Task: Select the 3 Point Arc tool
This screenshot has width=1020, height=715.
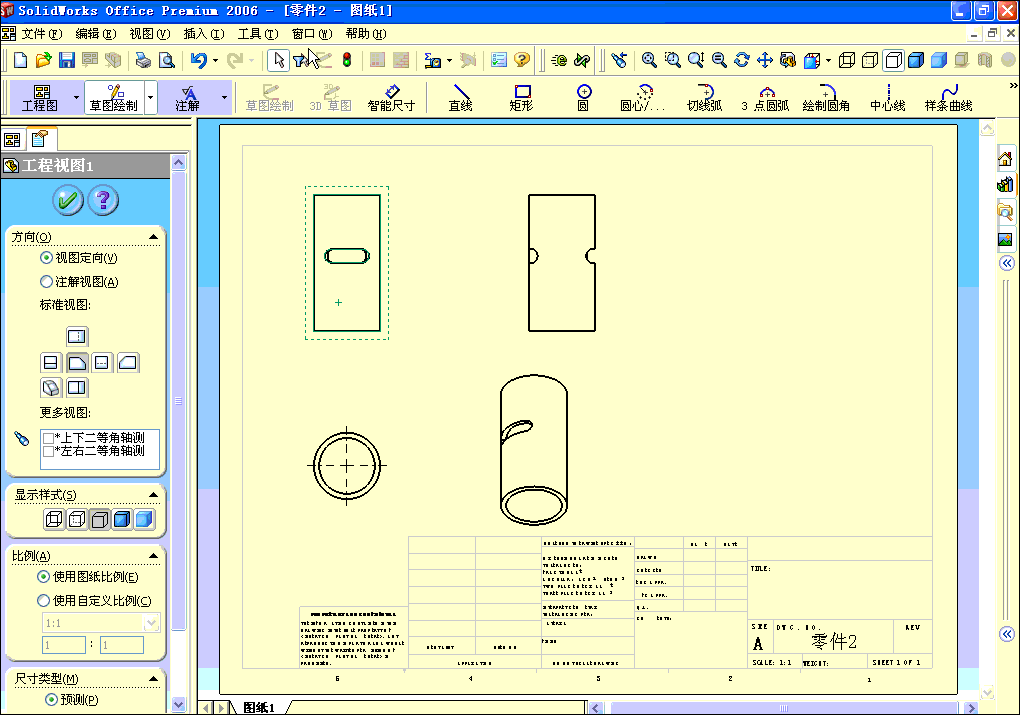Action: click(x=766, y=98)
